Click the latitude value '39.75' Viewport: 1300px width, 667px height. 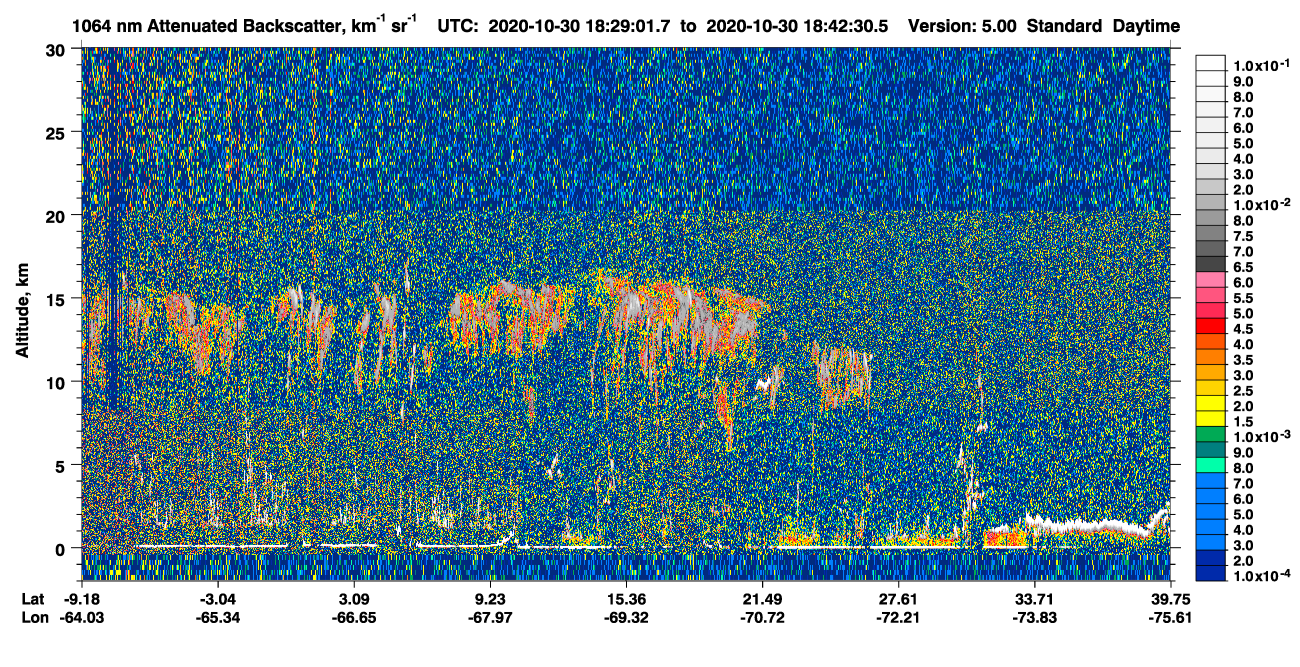coord(1171,599)
